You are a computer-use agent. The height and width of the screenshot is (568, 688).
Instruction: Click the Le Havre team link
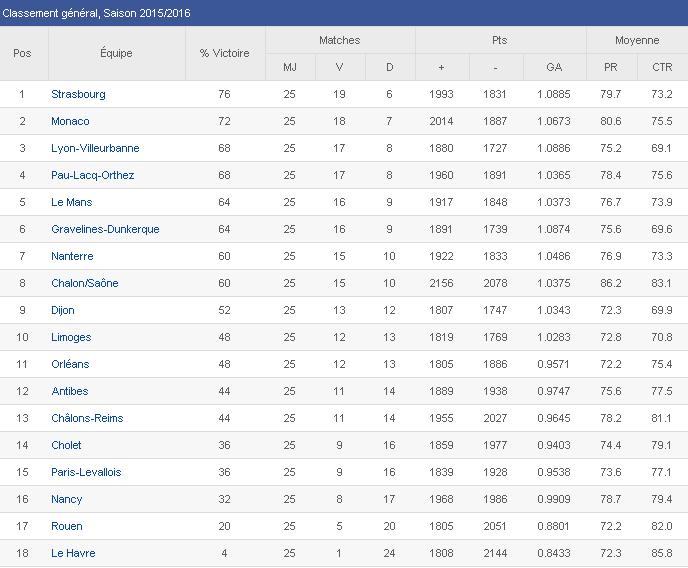[72, 553]
